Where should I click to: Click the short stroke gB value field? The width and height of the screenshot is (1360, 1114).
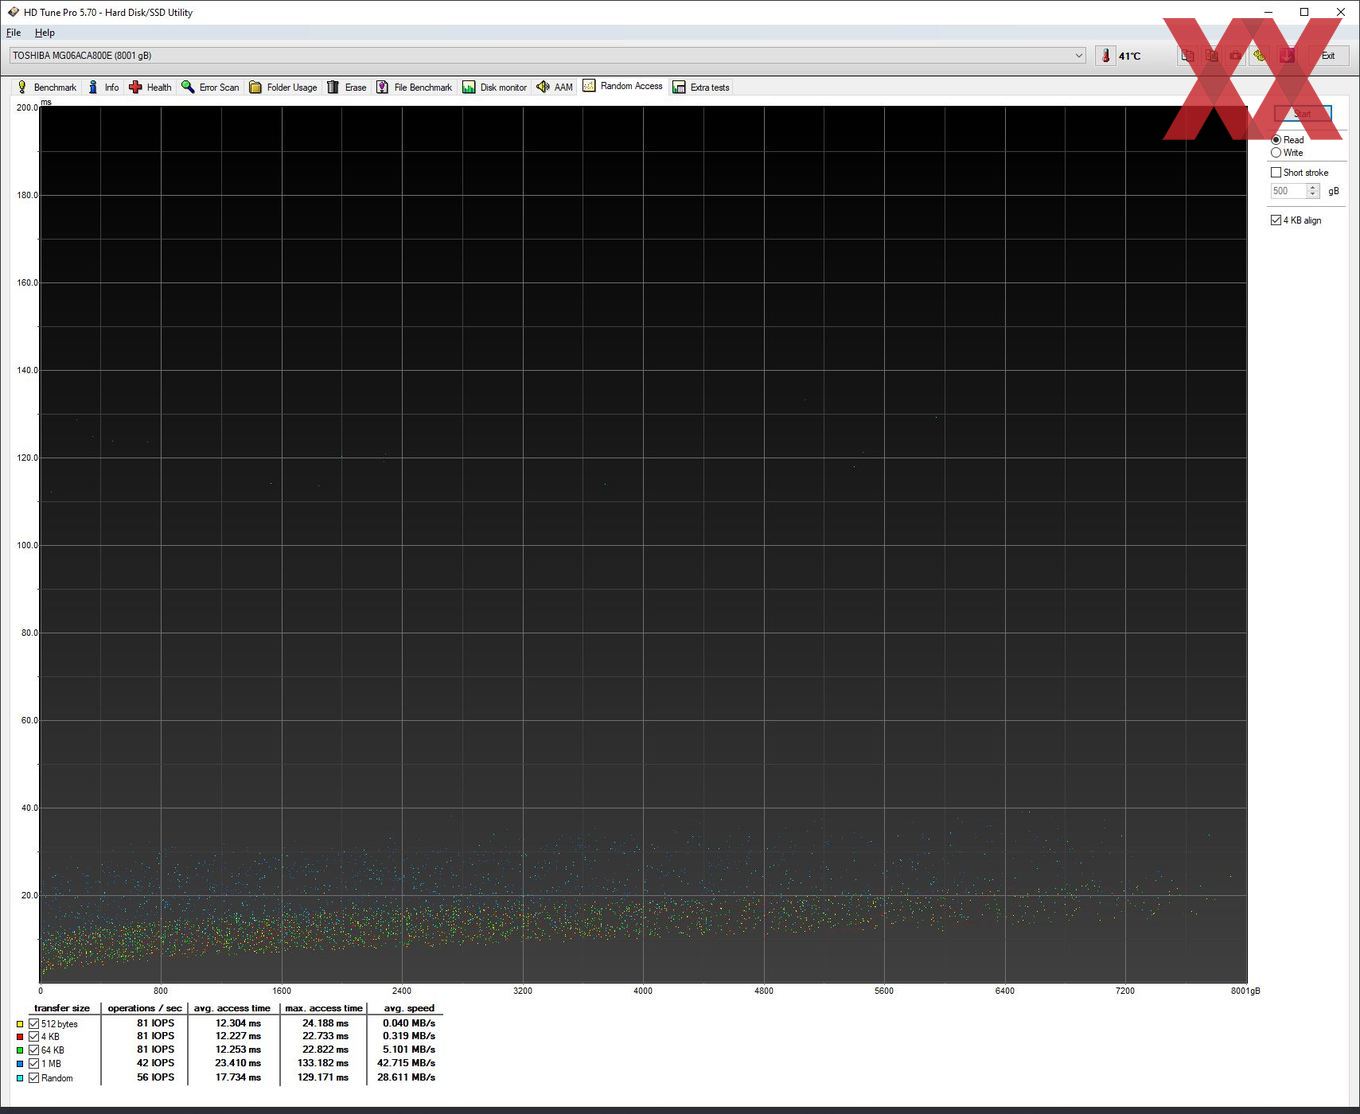(x=1288, y=191)
